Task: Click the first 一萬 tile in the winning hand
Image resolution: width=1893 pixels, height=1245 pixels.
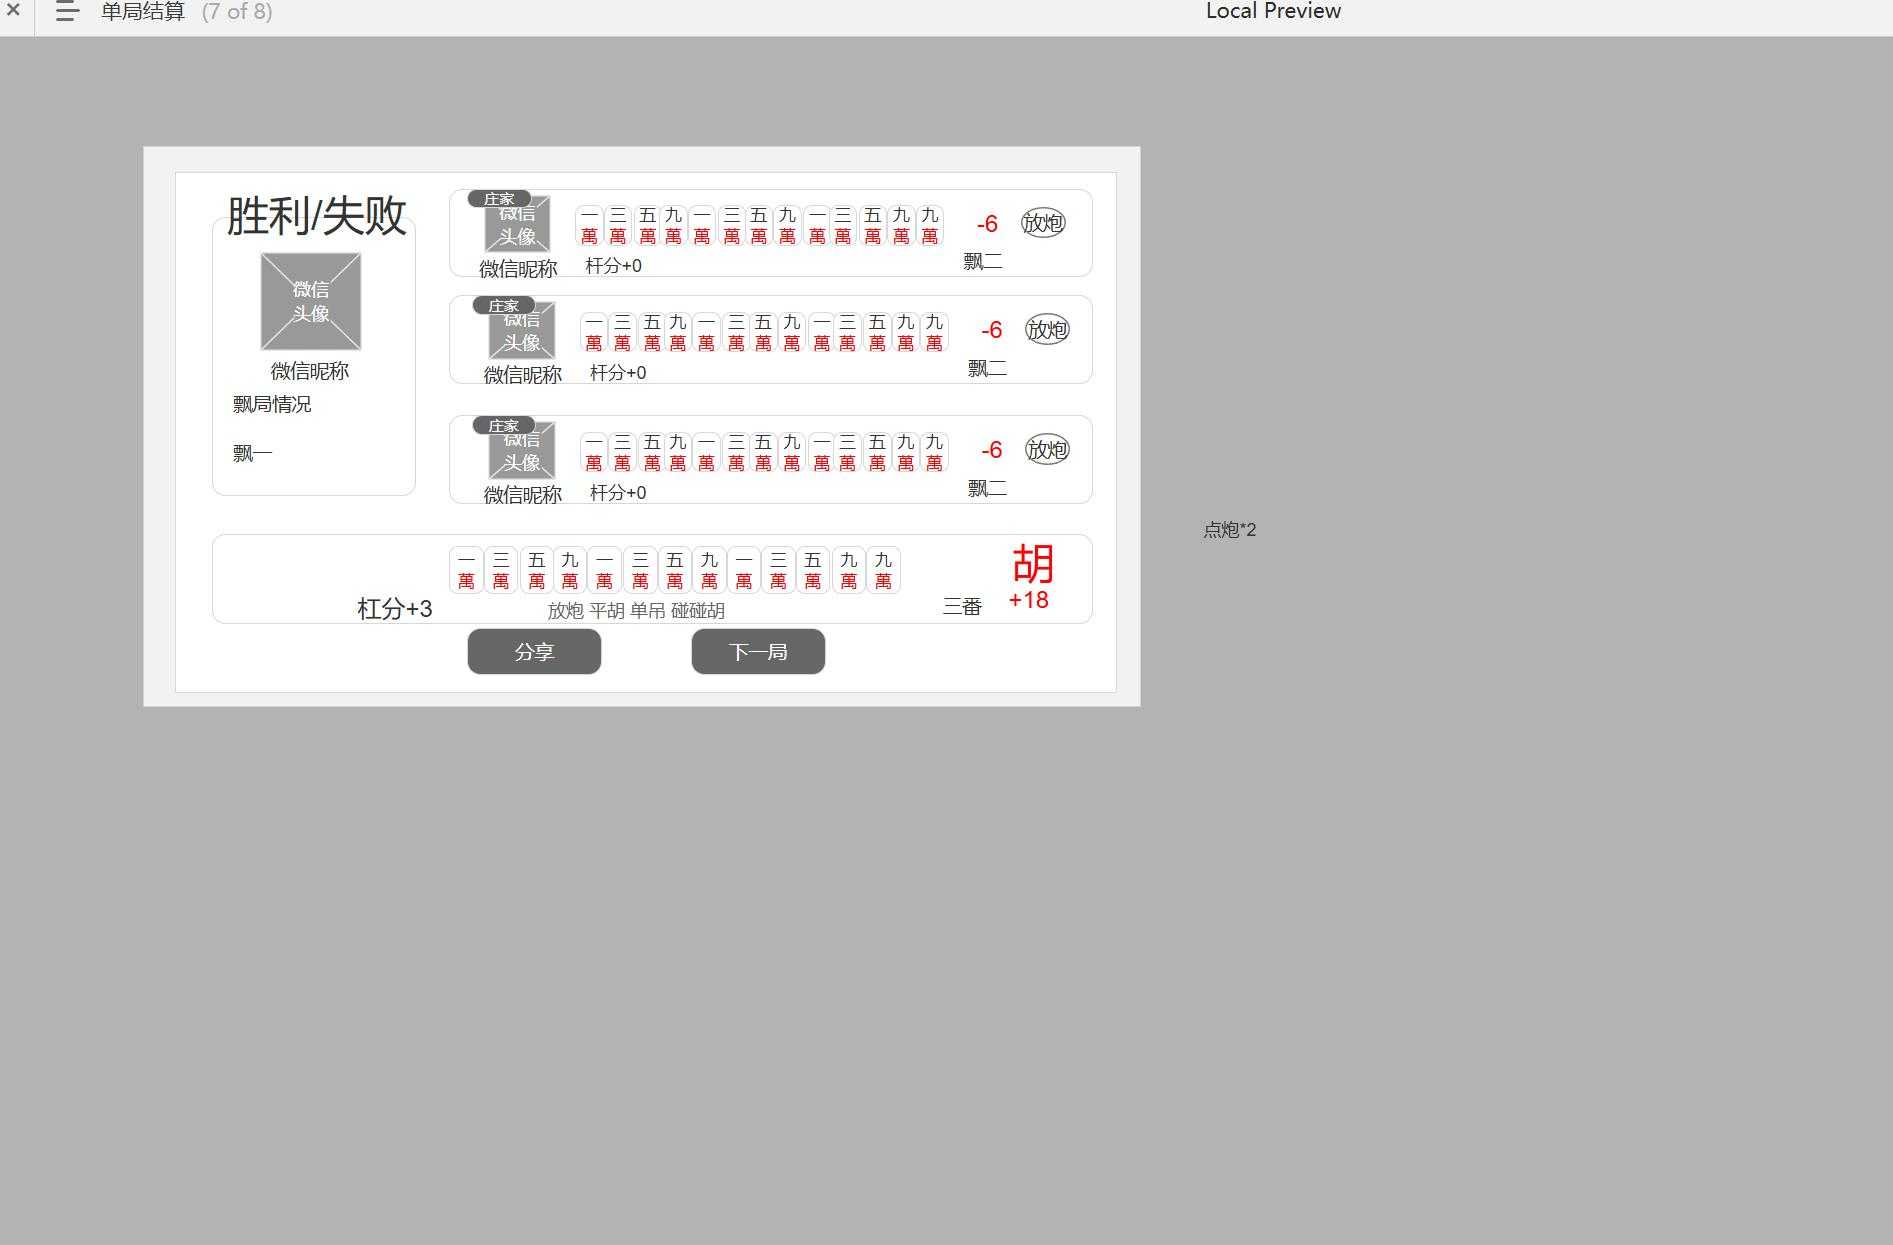Action: (x=466, y=570)
